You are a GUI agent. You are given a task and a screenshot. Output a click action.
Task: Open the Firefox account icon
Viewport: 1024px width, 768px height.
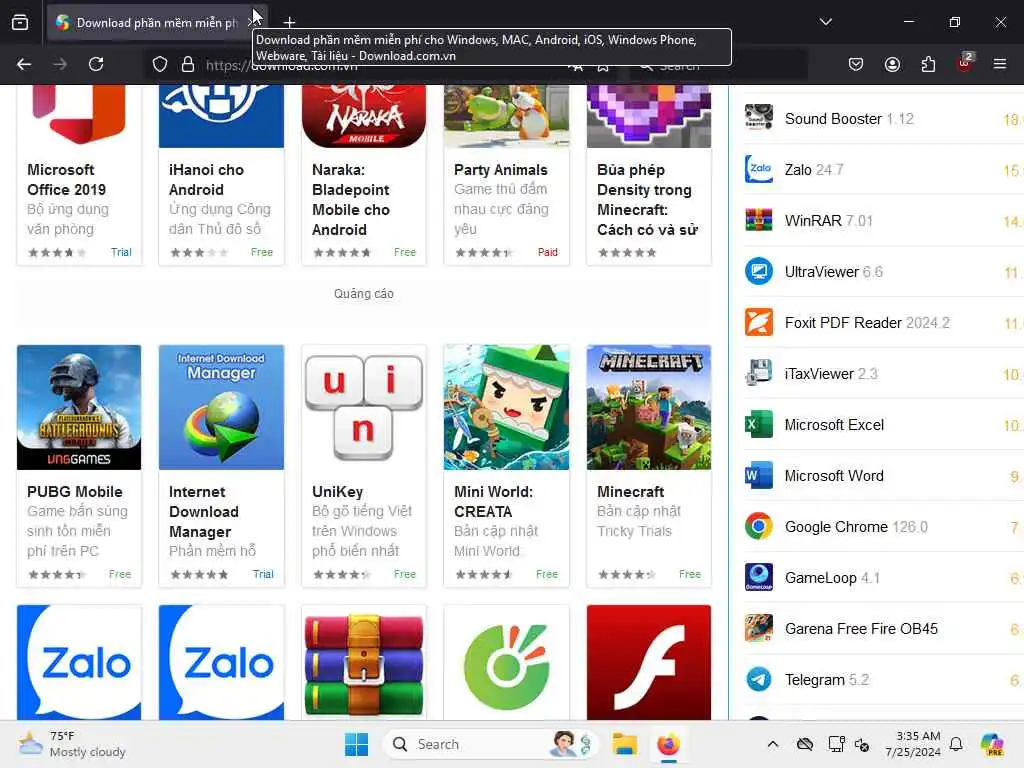pos(892,64)
